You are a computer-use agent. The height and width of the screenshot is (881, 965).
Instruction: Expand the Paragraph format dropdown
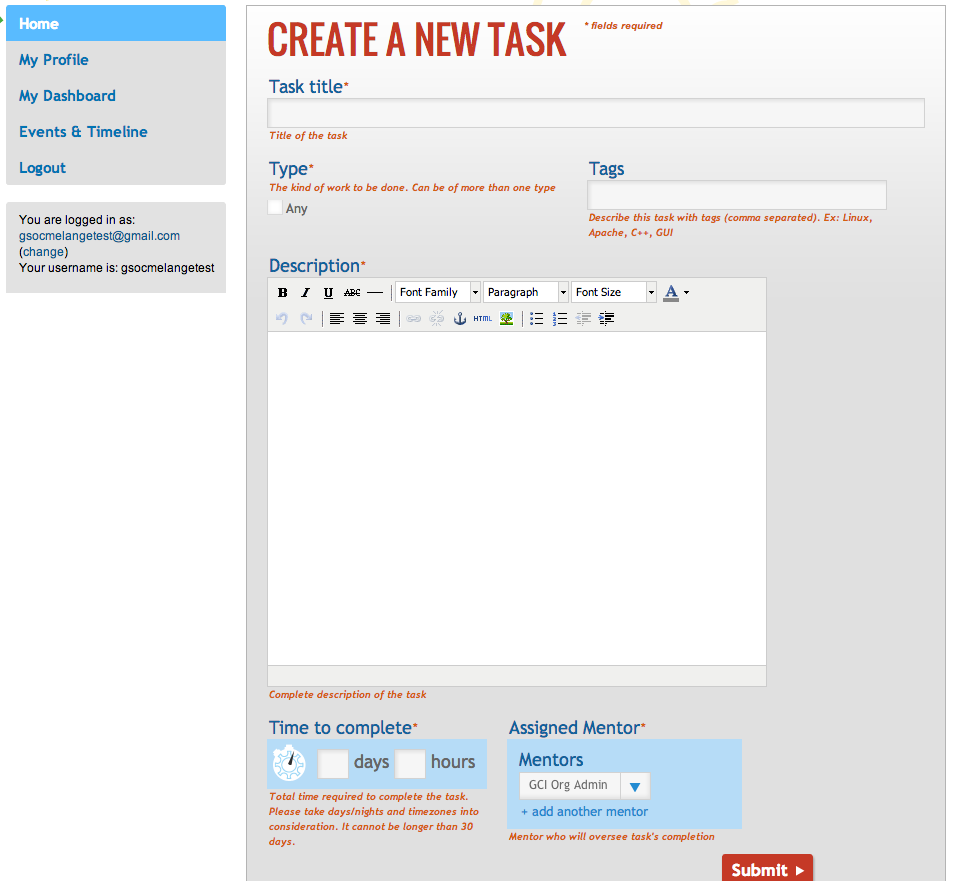(526, 293)
